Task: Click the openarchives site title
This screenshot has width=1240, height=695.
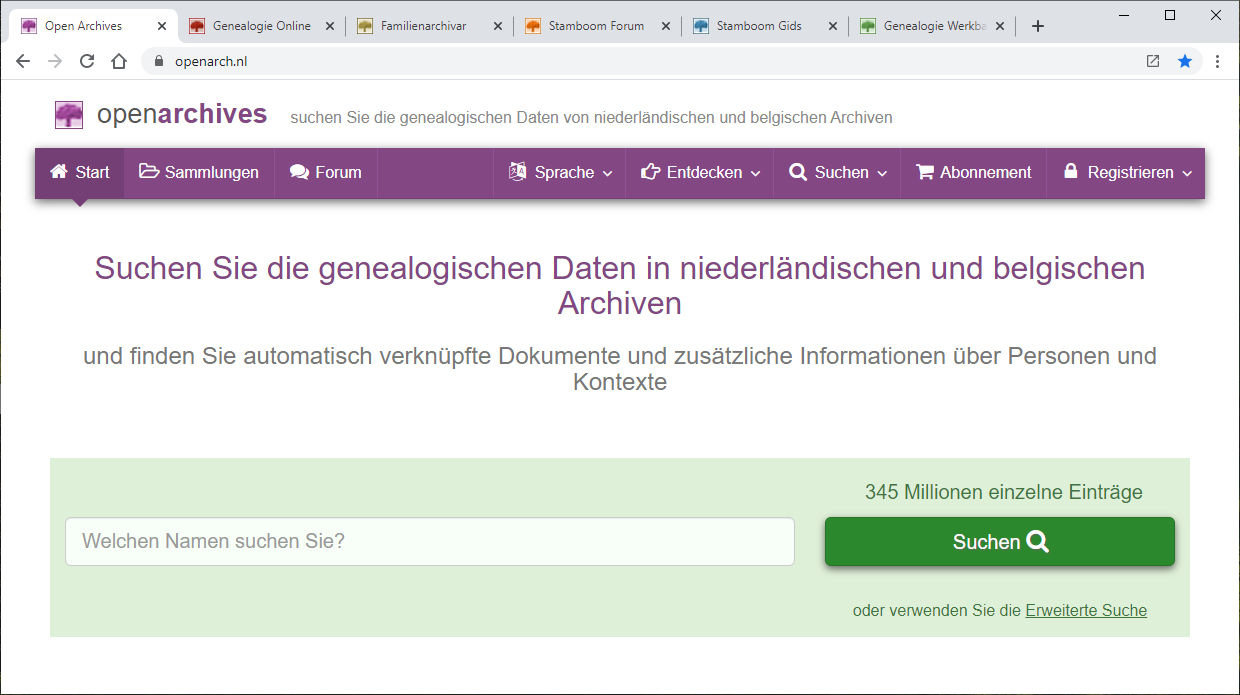Action: pyautogui.click(x=182, y=114)
